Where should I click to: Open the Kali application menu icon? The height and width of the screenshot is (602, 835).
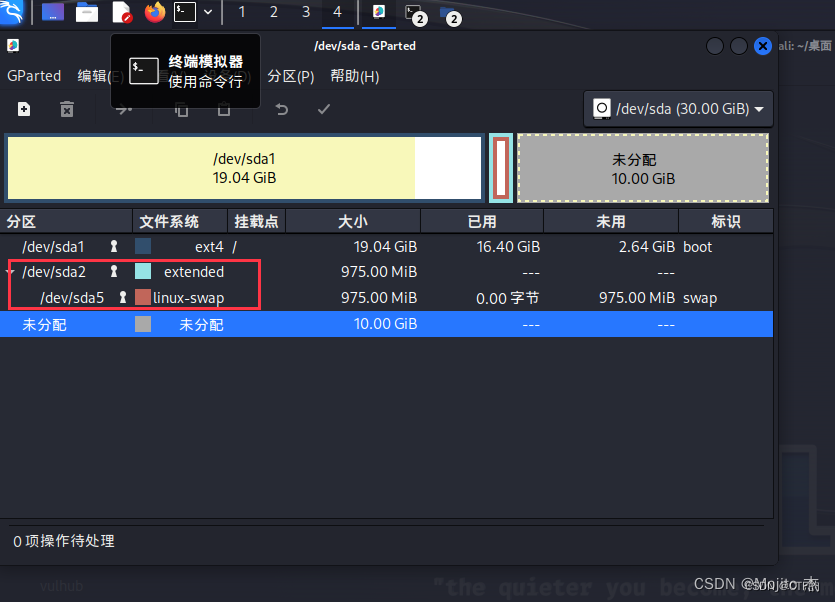click(12, 12)
